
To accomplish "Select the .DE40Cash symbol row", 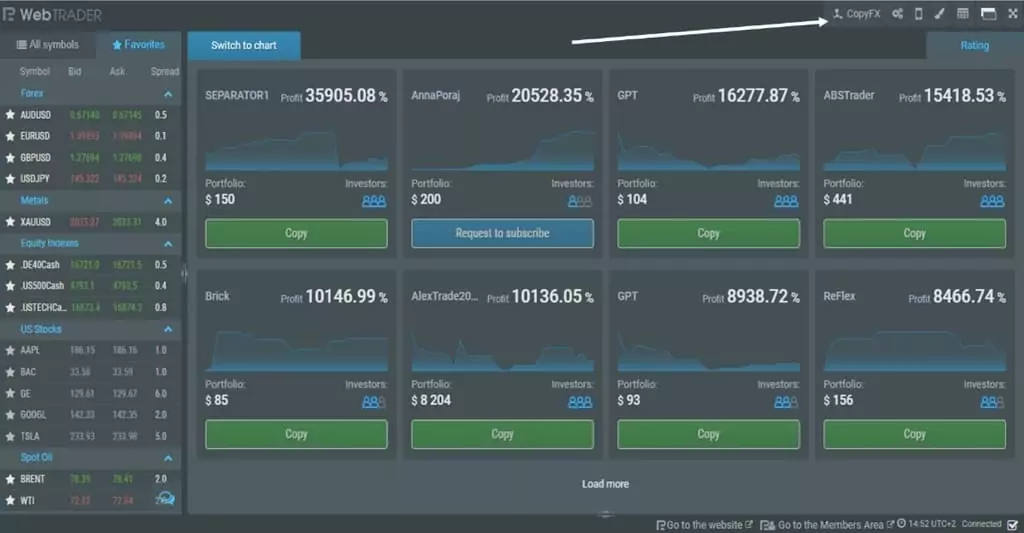I will point(91,265).
